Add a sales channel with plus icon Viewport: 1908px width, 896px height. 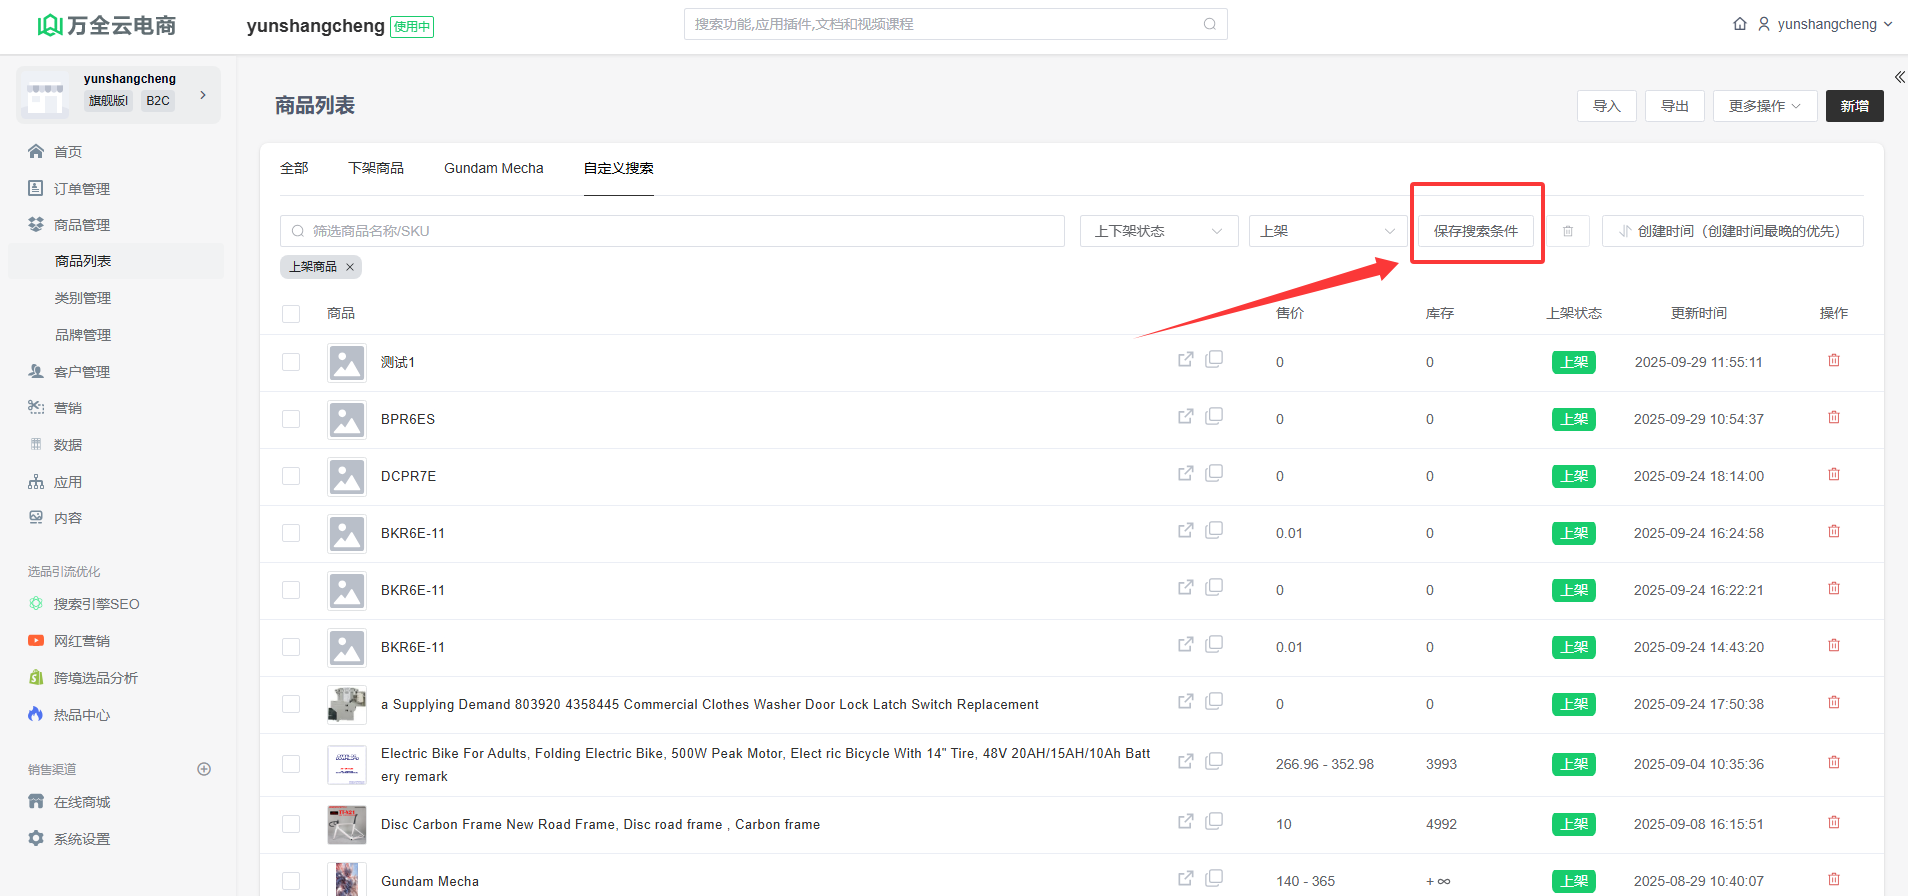pos(204,769)
